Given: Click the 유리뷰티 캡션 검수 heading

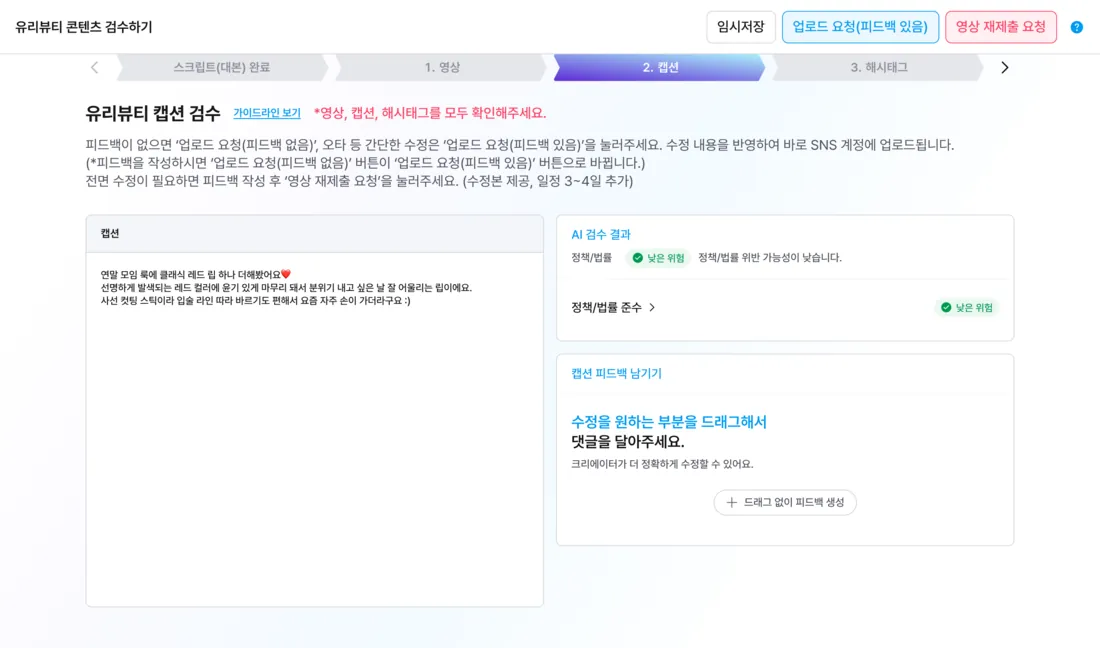Looking at the screenshot, I should (153, 113).
